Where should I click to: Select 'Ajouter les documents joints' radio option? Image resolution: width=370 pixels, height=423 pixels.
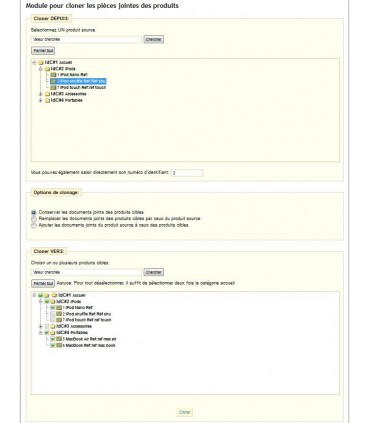pos(34,225)
